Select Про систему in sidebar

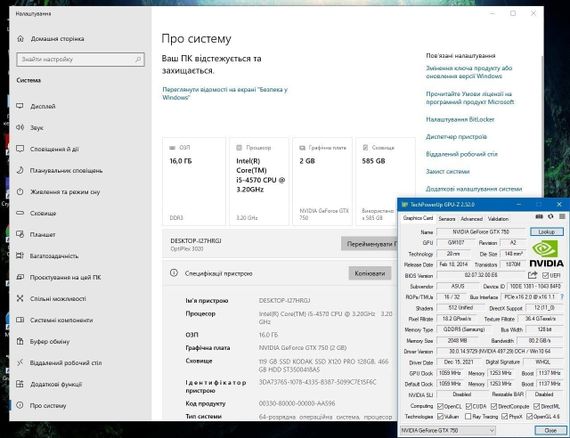[41, 406]
